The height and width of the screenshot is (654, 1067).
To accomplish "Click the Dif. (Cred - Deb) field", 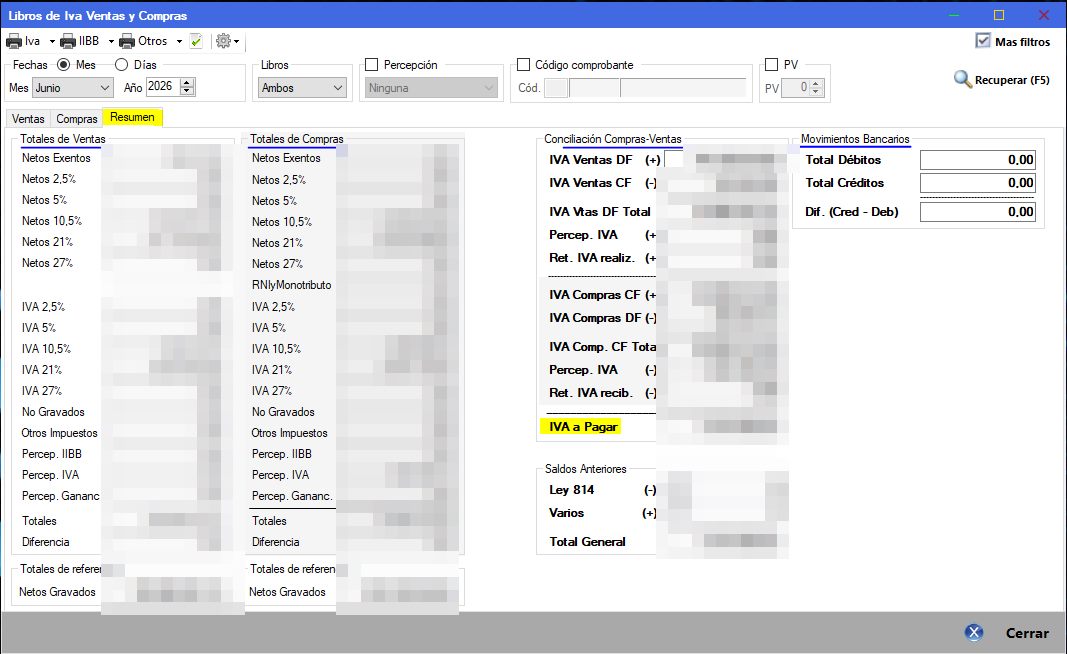I will click(978, 212).
